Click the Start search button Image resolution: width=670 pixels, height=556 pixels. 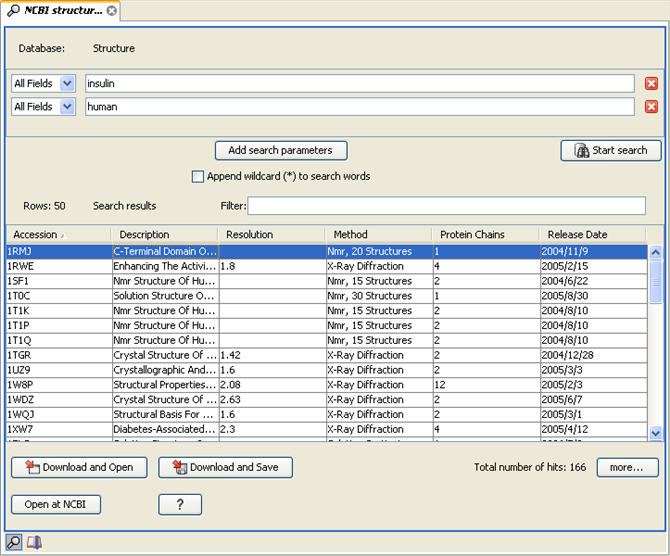click(x=611, y=150)
